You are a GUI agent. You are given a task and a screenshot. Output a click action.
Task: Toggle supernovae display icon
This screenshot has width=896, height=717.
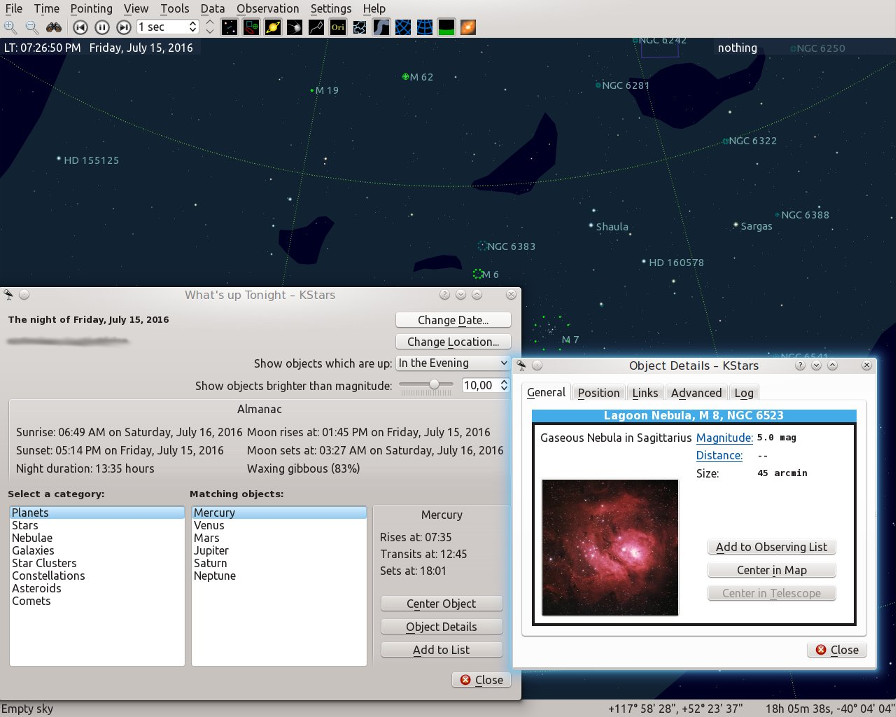coord(294,27)
